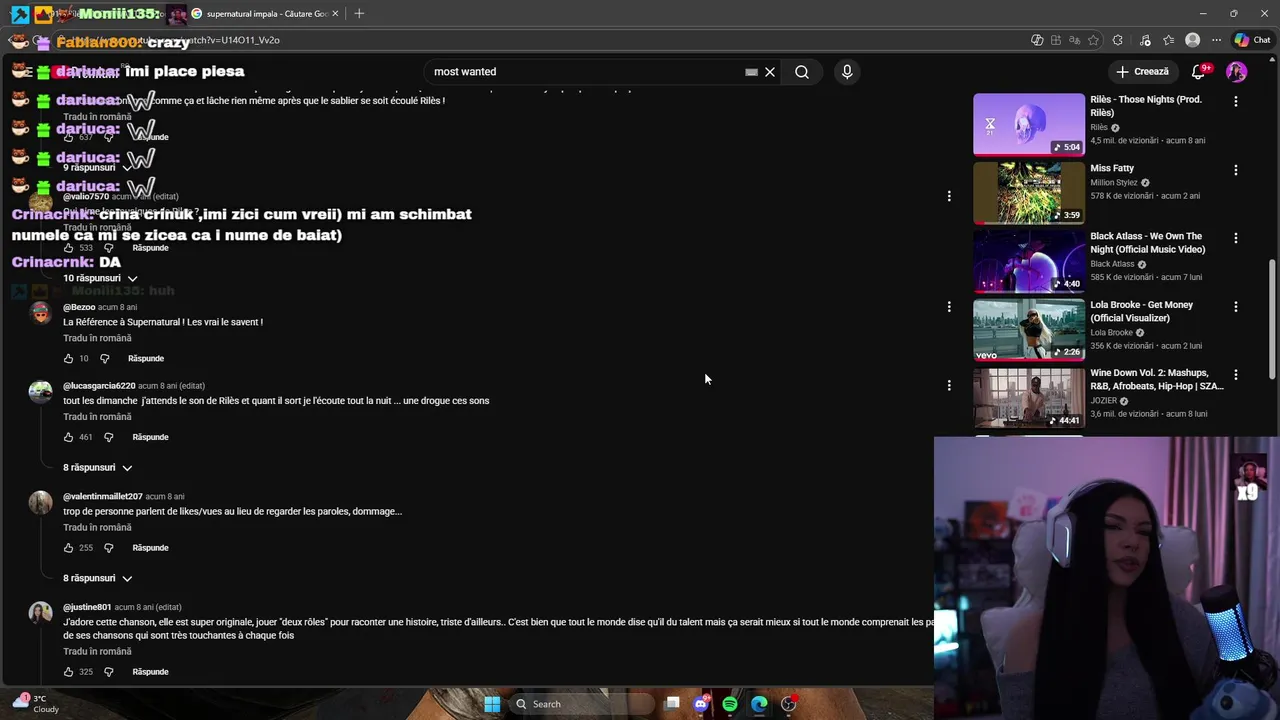Viewport: 1280px width, 720px height.
Task: Open options menu for @valio7570 comment
Action: tap(949, 196)
